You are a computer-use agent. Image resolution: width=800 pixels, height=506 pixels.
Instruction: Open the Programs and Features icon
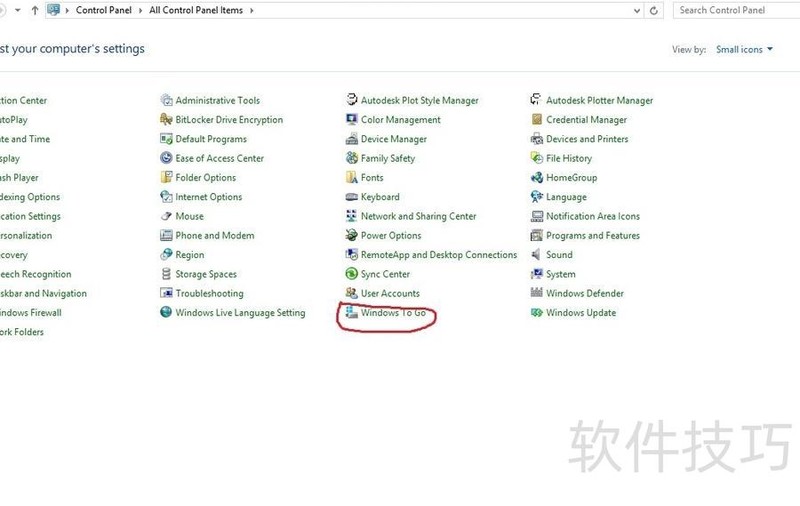point(536,236)
